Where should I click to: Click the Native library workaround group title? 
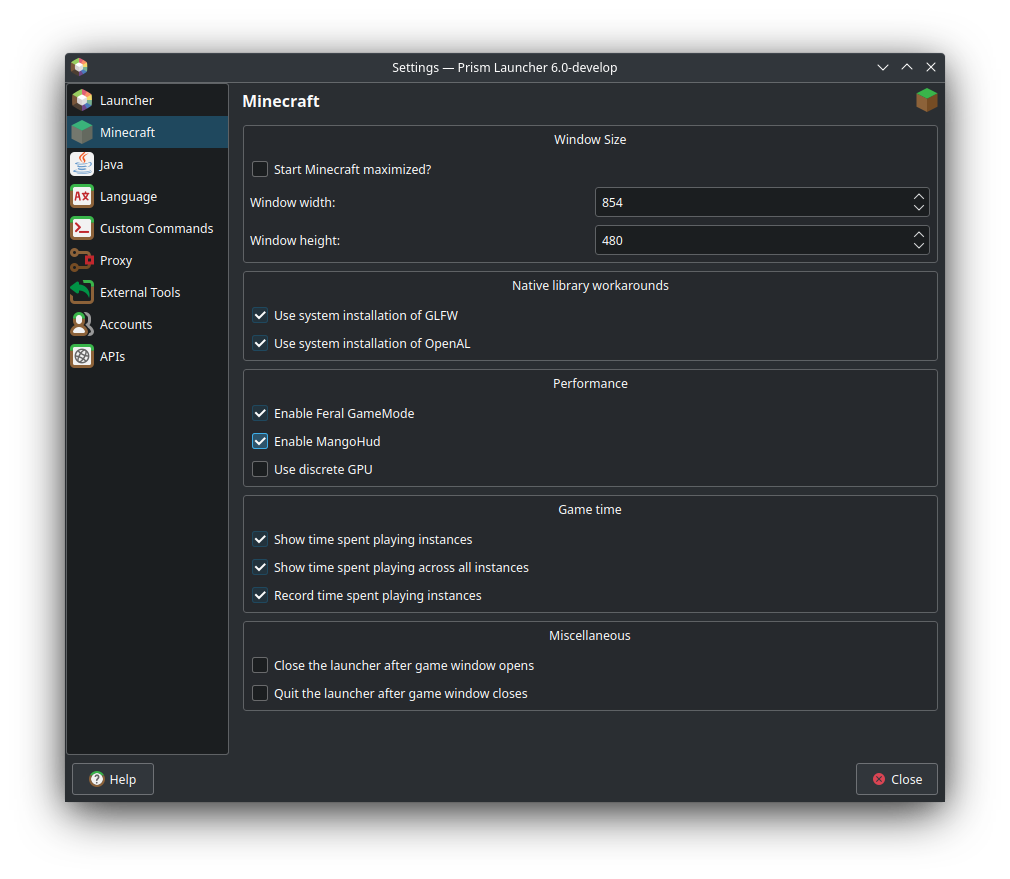[x=590, y=285]
